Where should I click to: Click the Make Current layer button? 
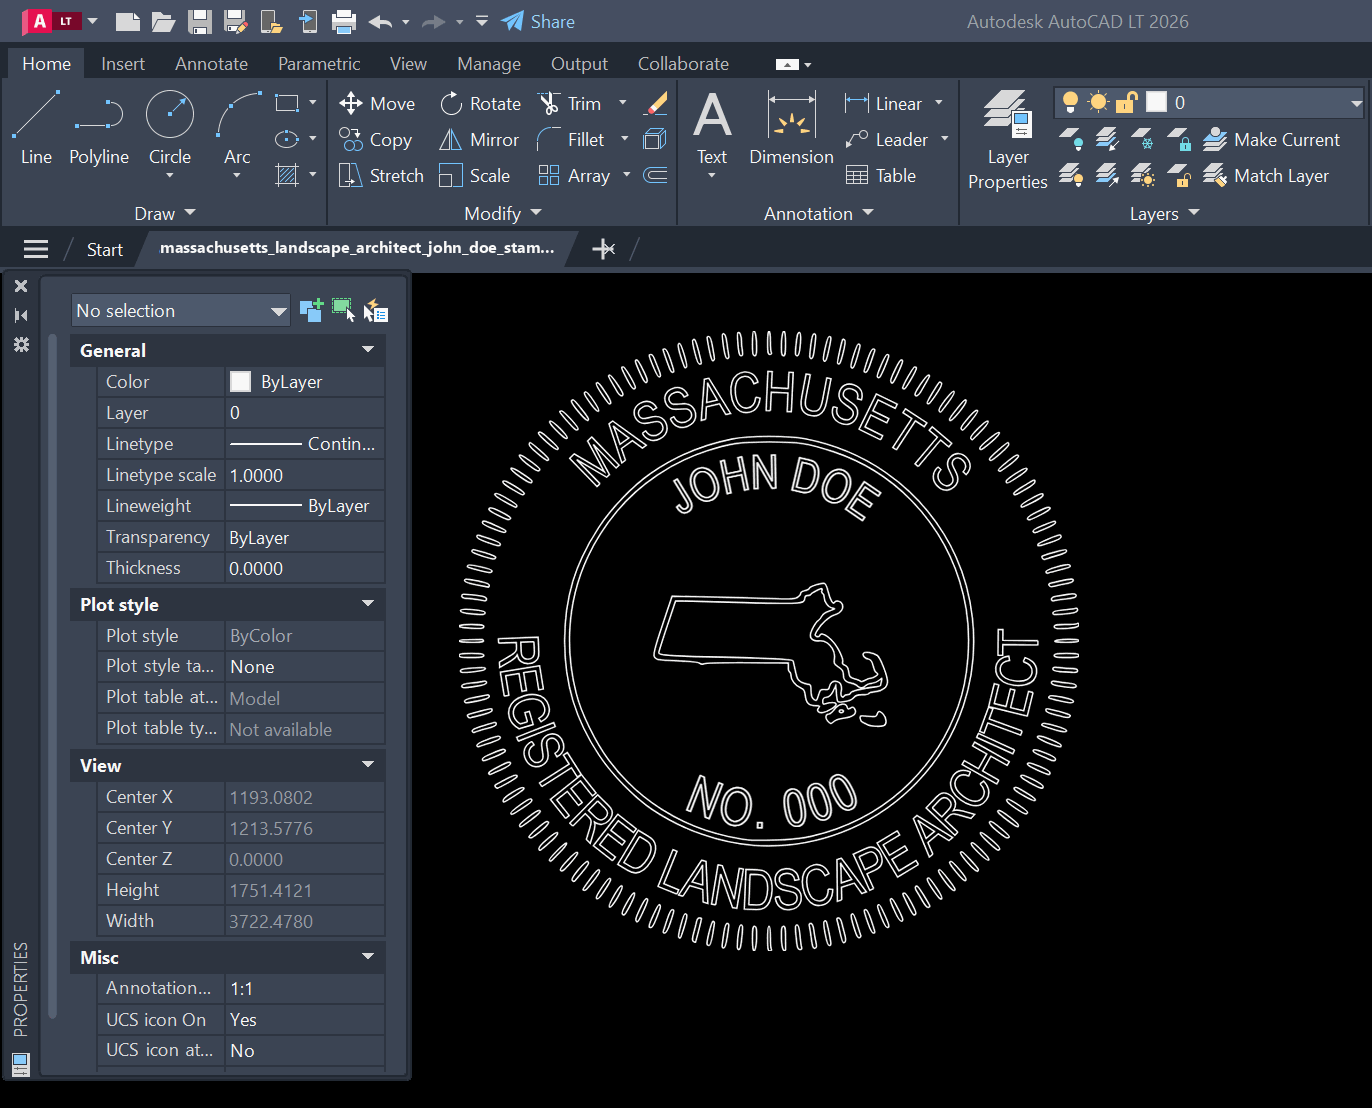pos(1272,139)
